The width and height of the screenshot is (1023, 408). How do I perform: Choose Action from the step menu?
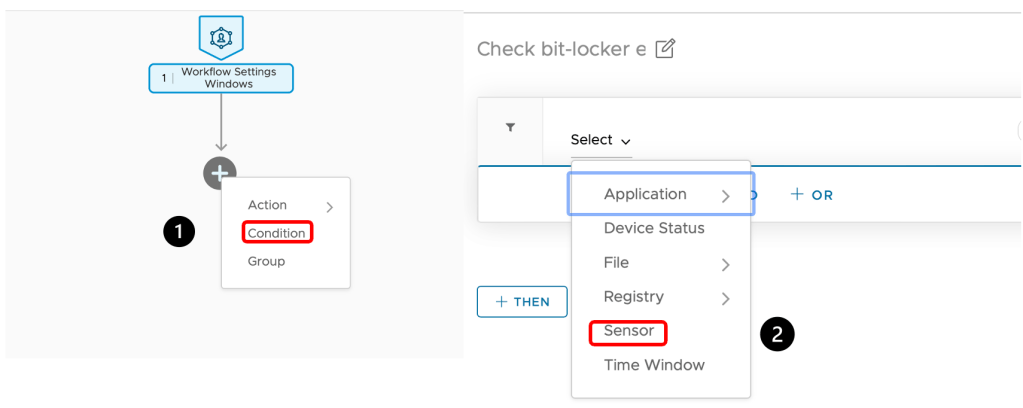(x=267, y=205)
